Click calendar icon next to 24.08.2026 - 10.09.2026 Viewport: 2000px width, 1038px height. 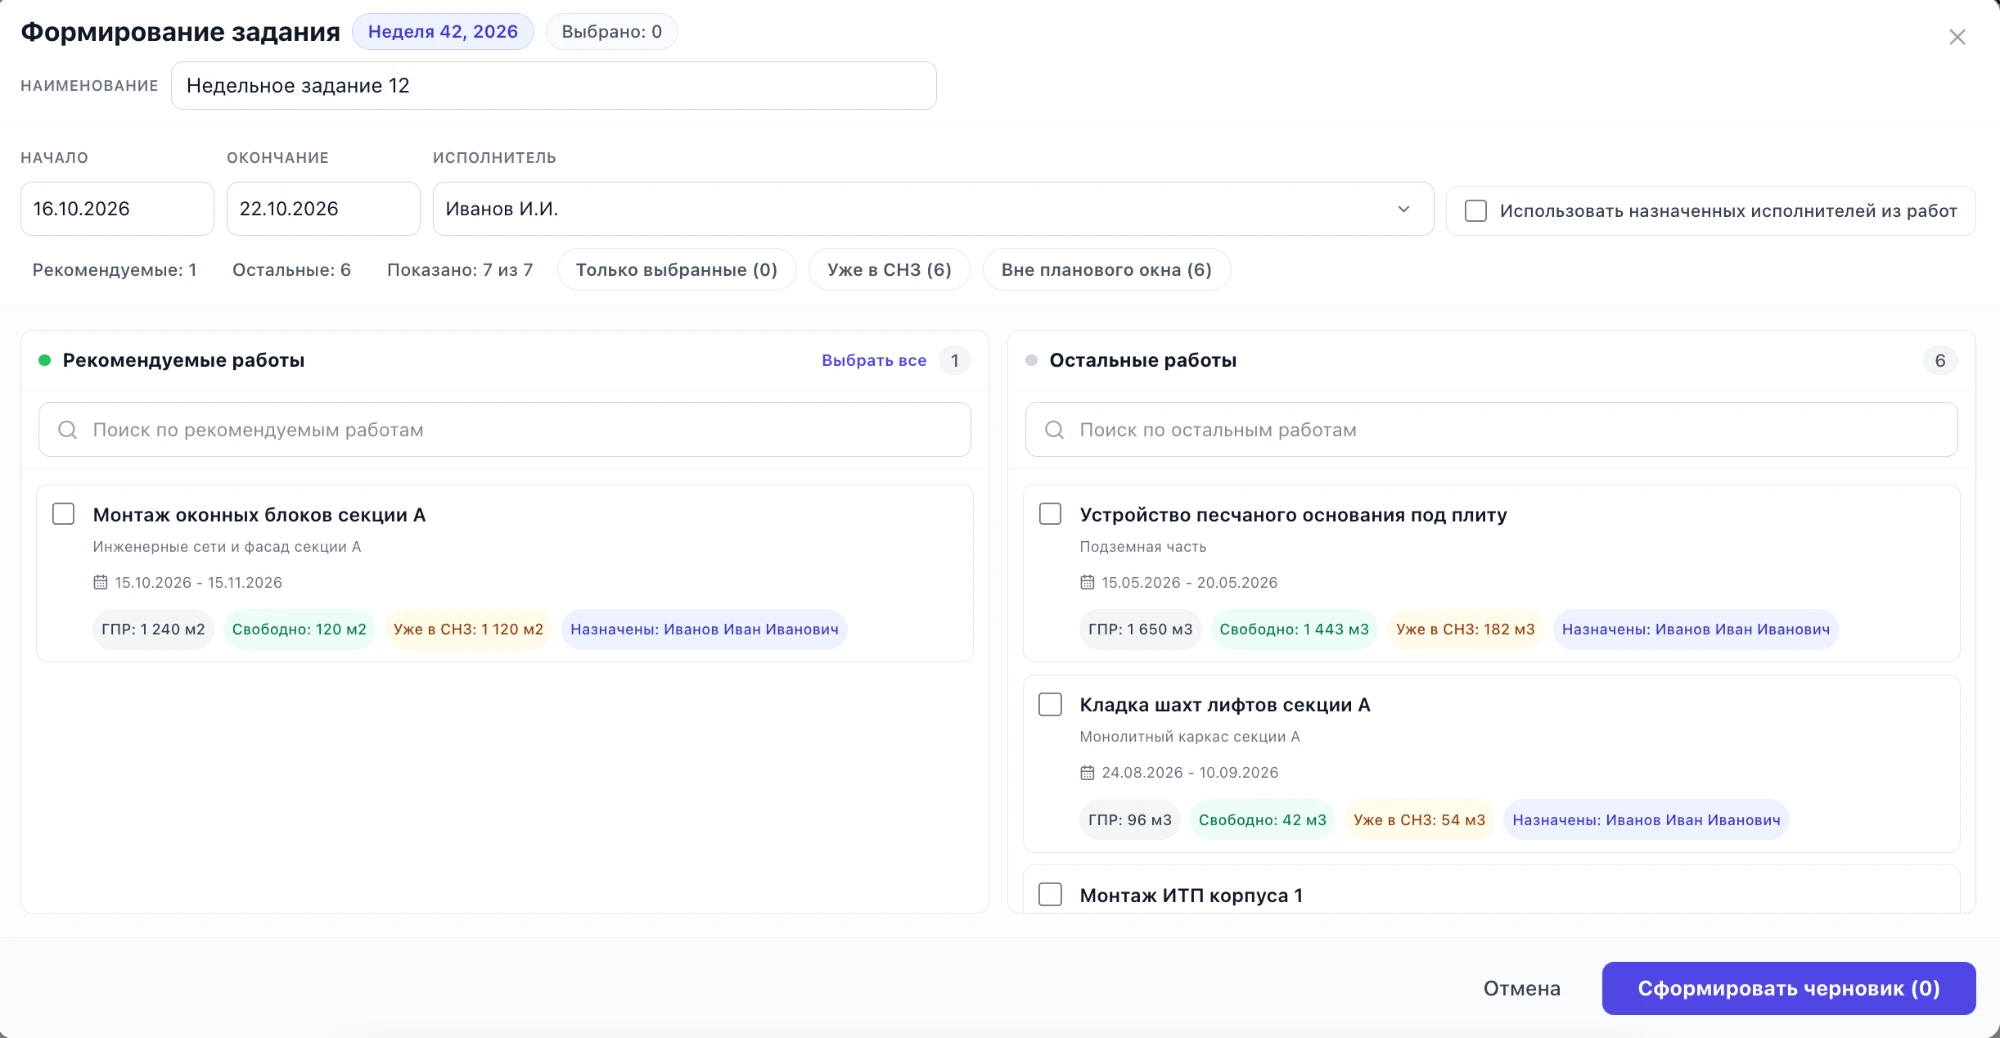[x=1087, y=772]
